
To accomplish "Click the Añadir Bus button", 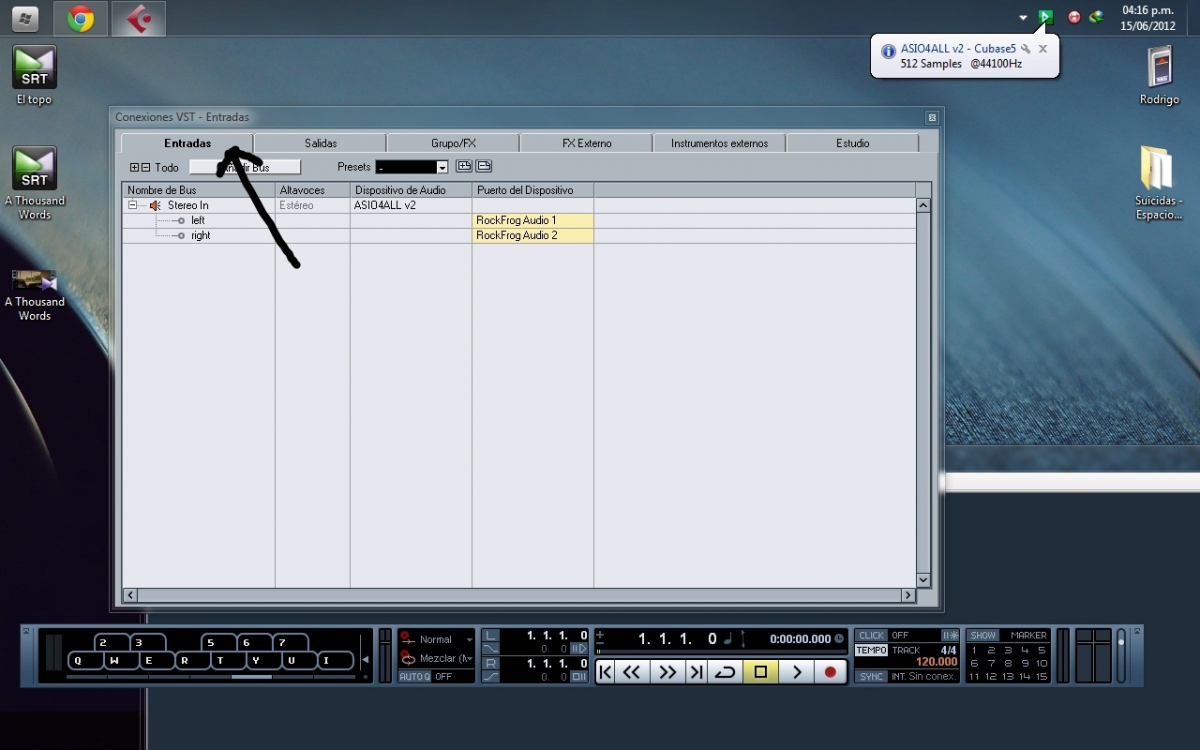I will pyautogui.click(x=245, y=167).
